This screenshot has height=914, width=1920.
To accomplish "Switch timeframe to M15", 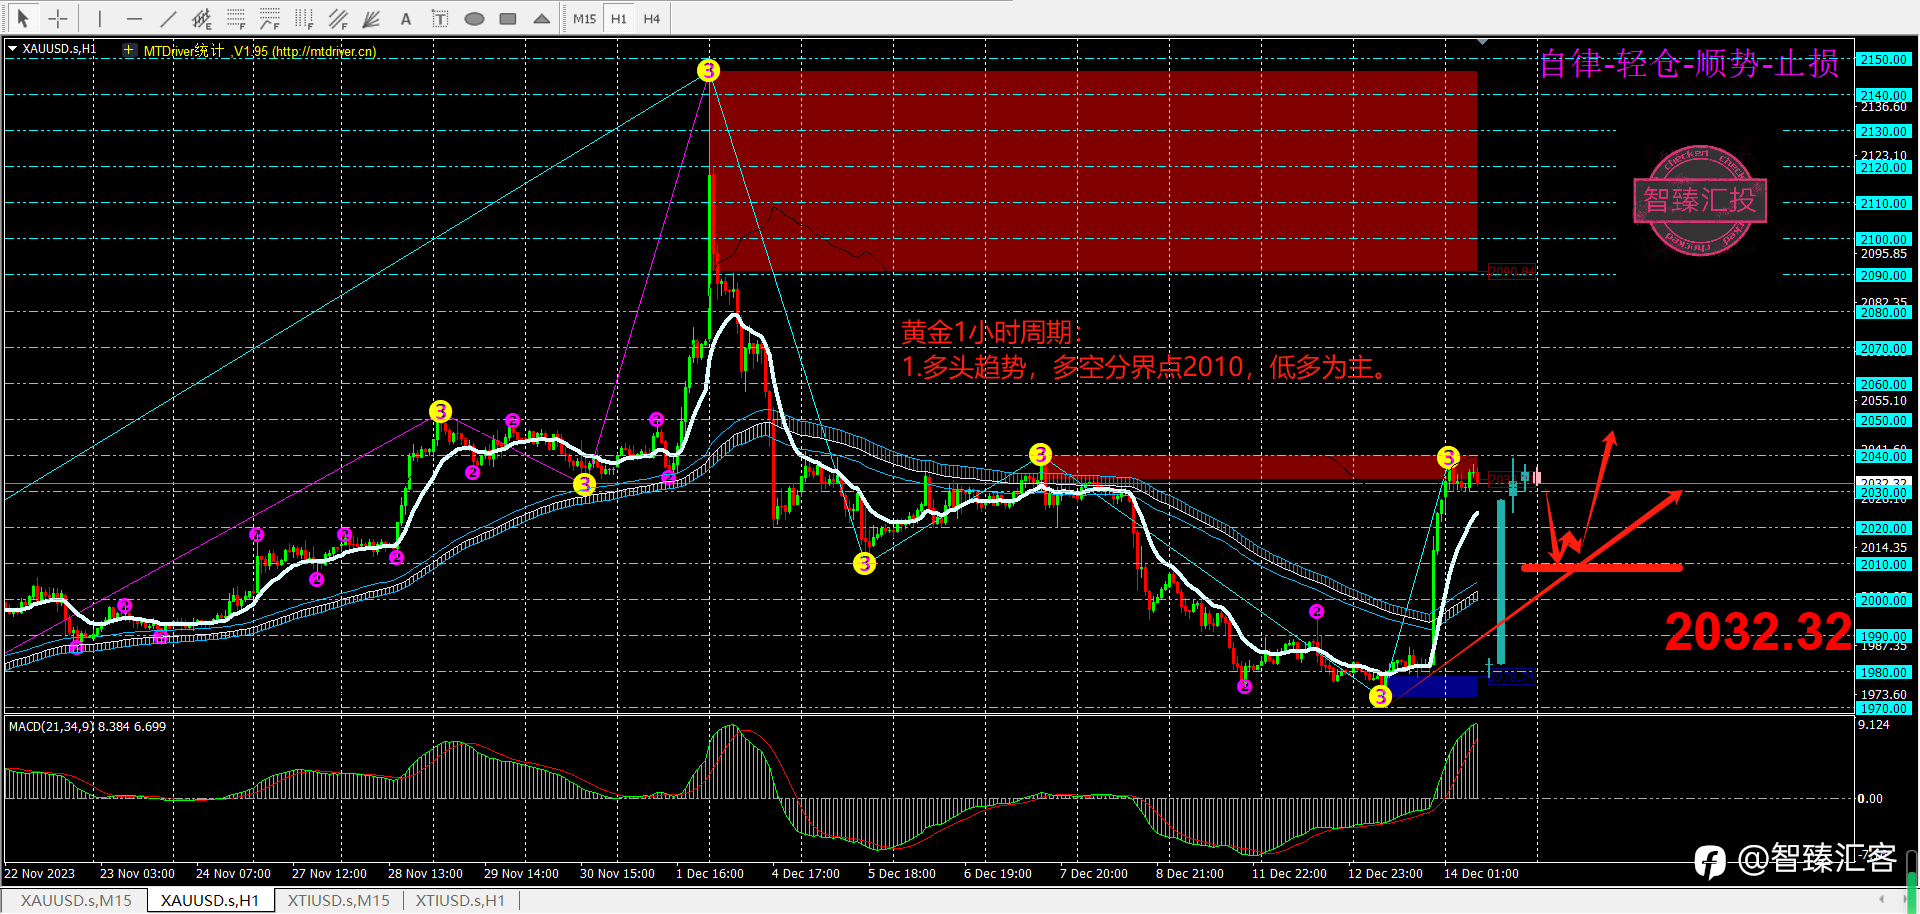I will [584, 18].
